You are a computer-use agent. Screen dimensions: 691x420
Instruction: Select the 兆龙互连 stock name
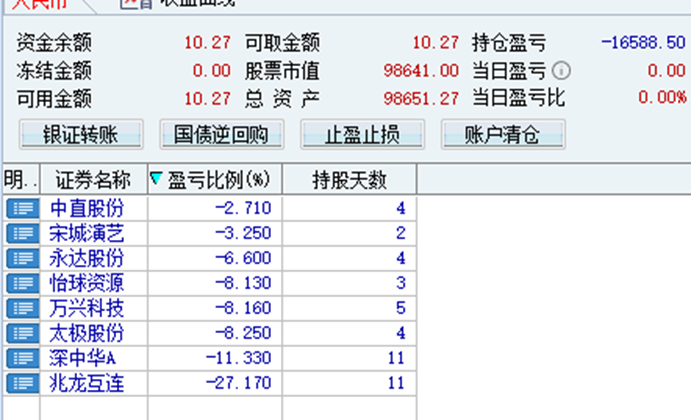(x=87, y=383)
